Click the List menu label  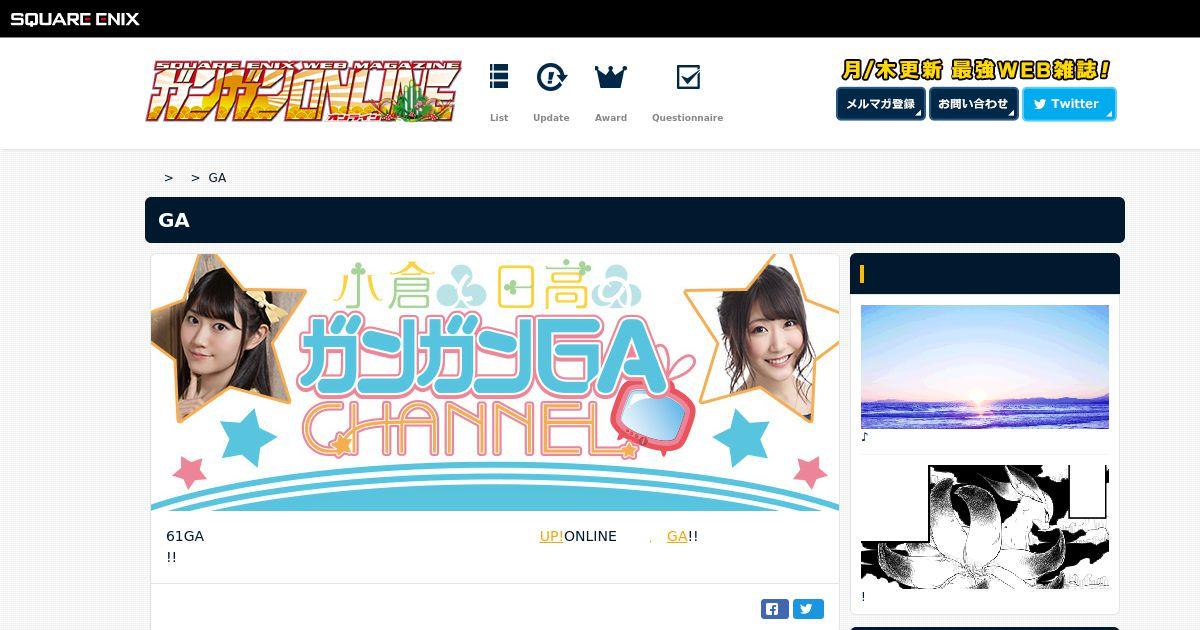pyautogui.click(x=499, y=118)
